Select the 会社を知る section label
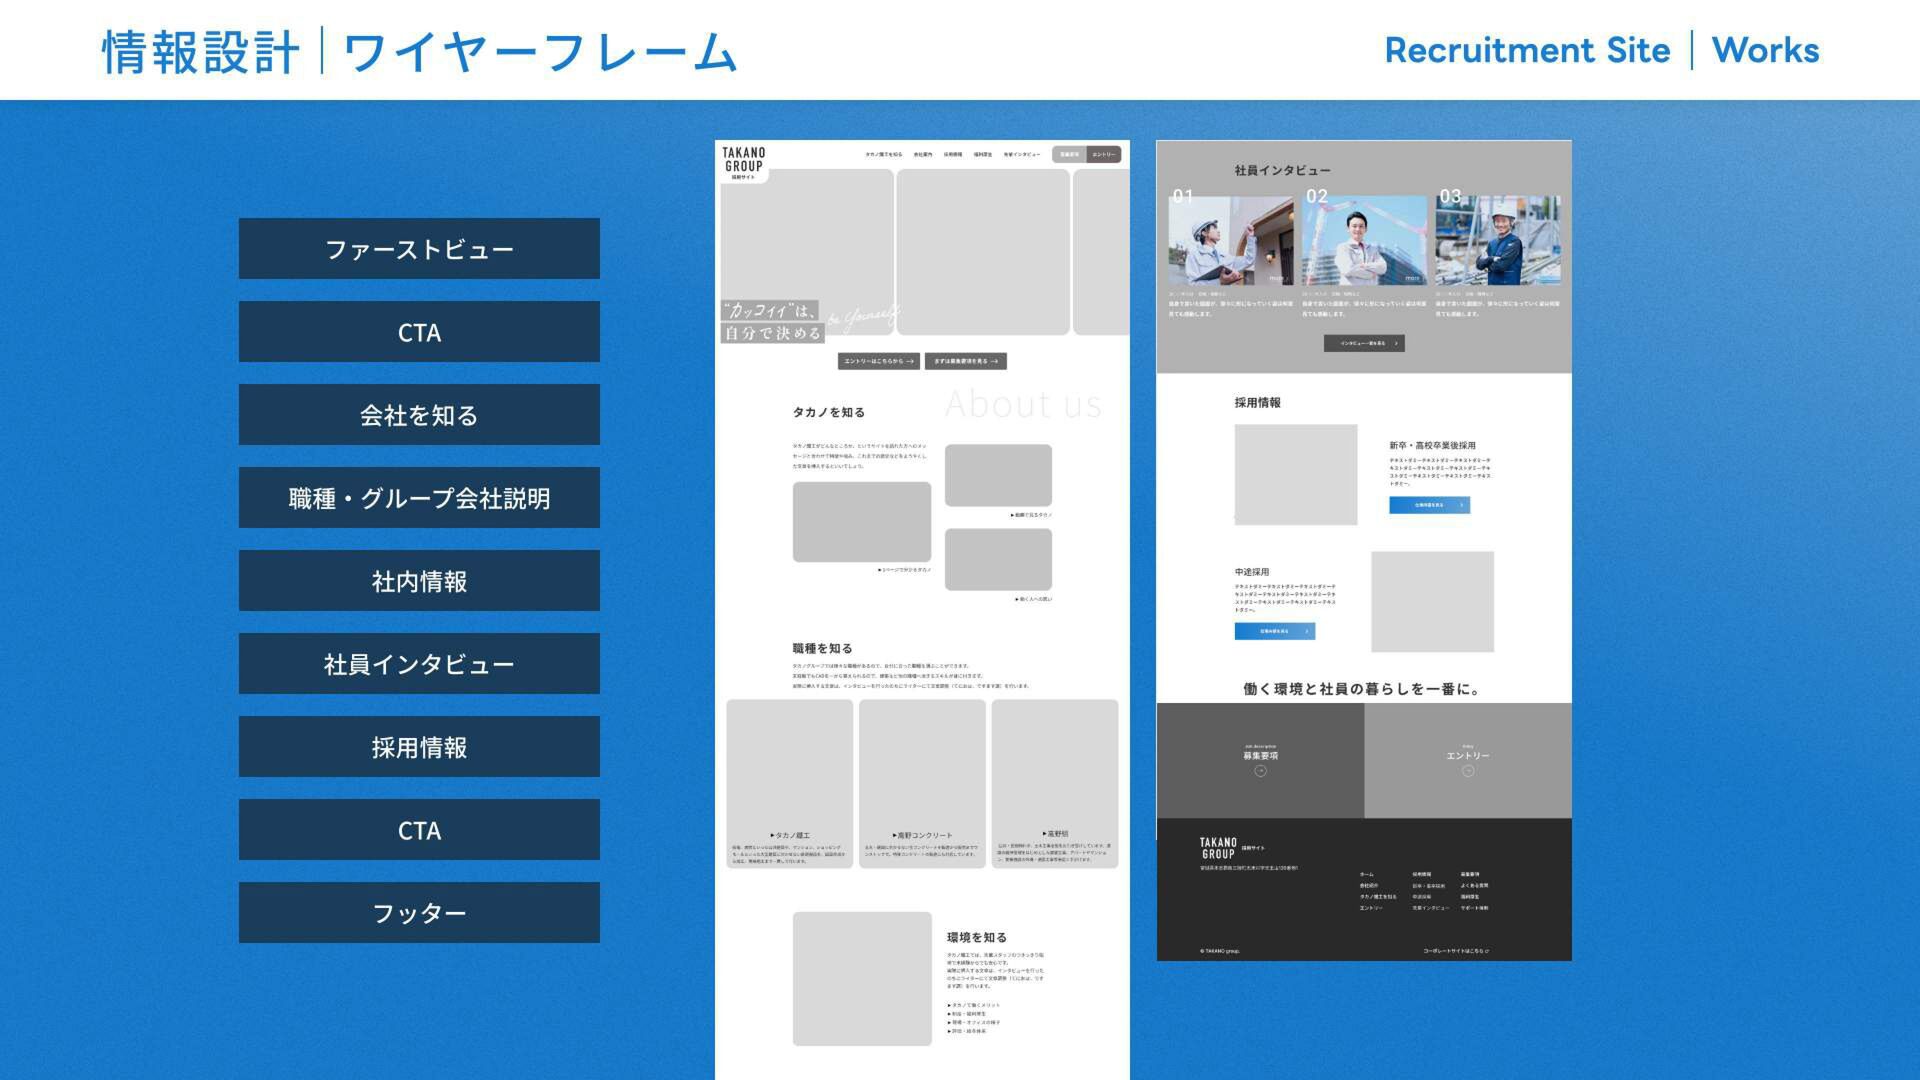 point(419,415)
